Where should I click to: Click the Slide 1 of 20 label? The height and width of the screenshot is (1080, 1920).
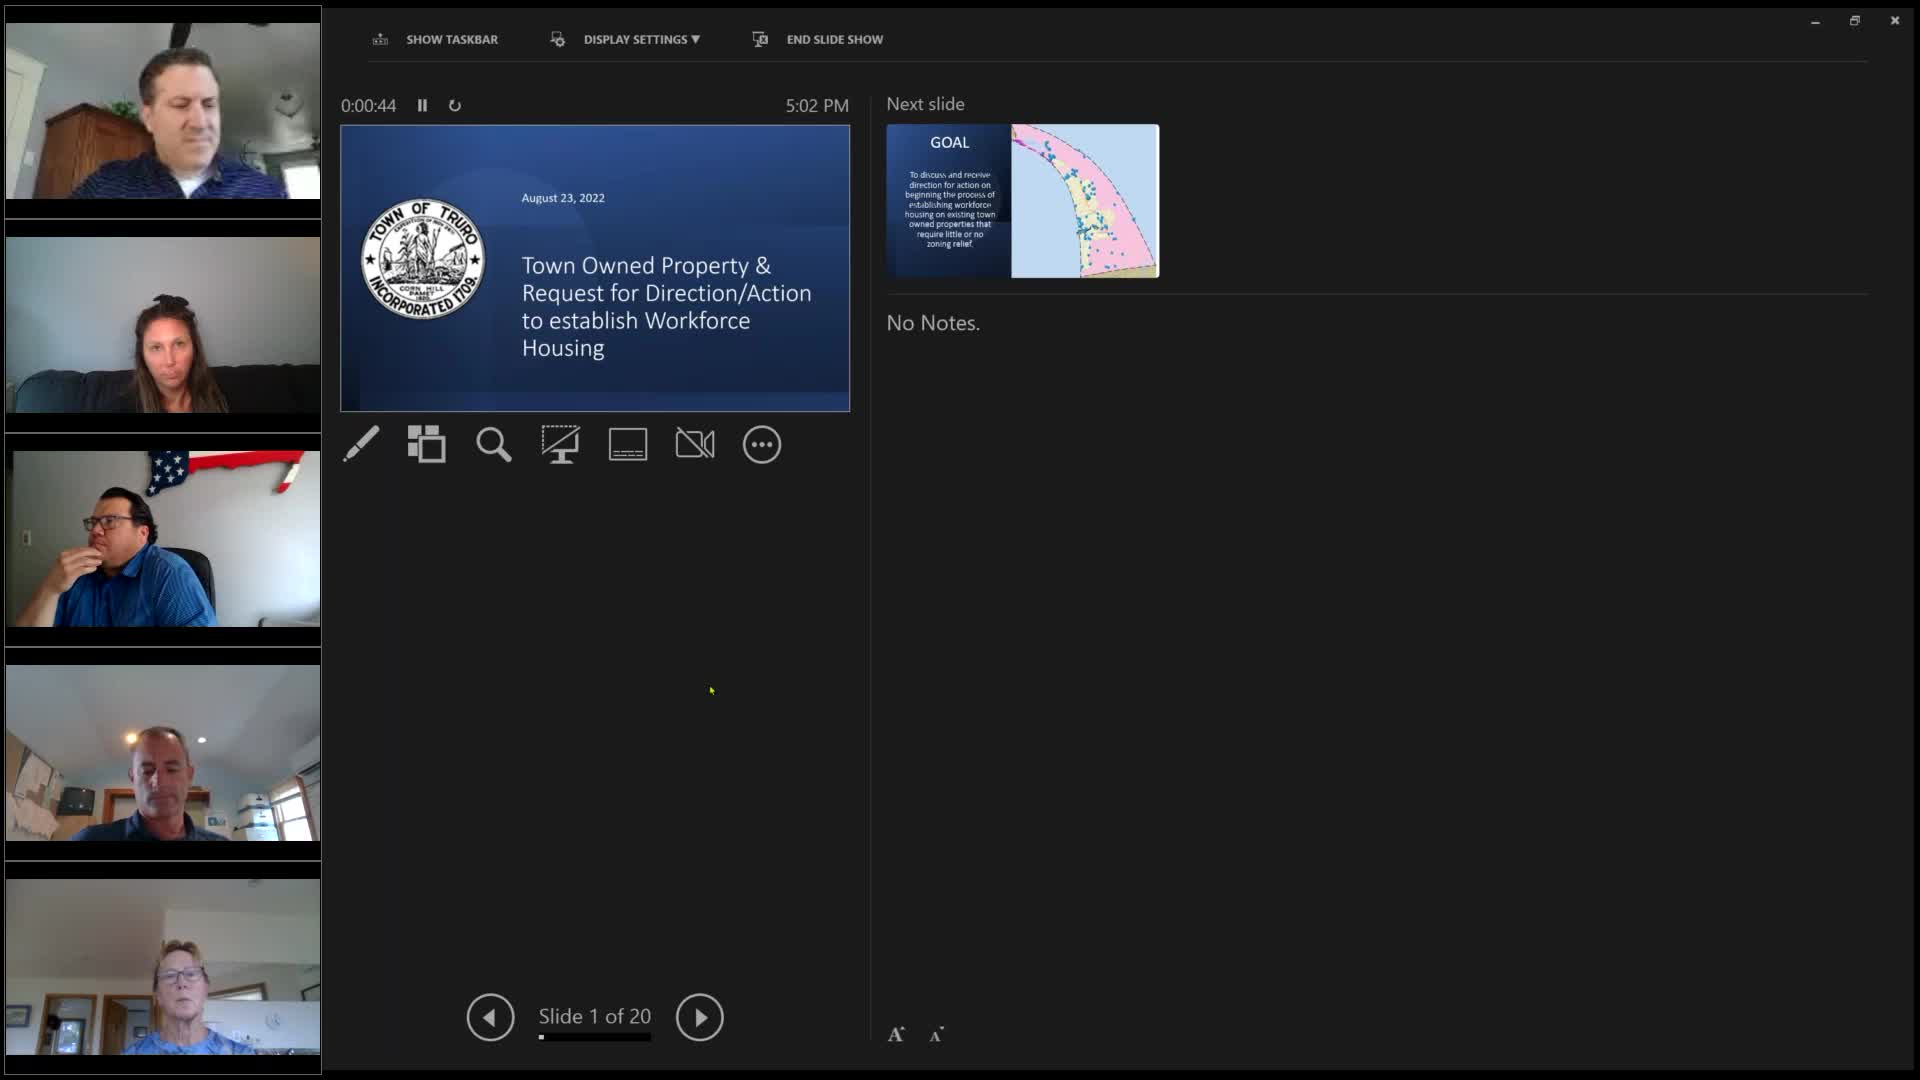click(594, 1016)
